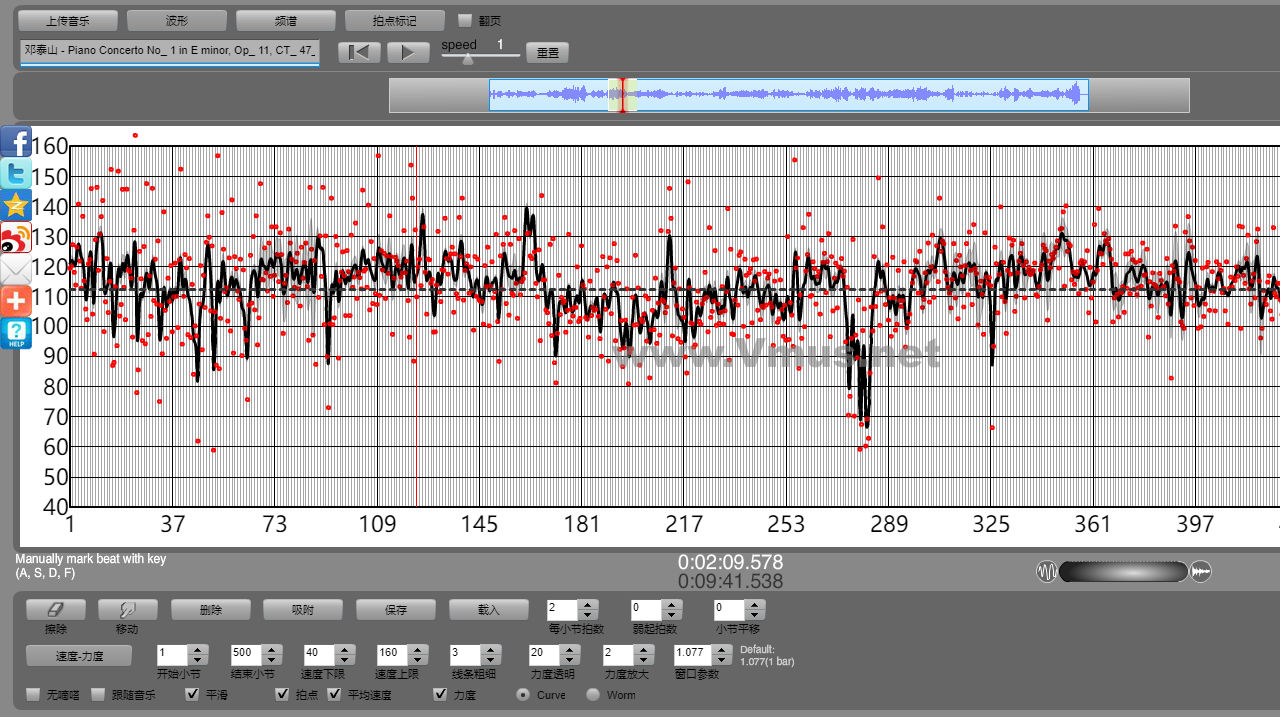Screen dimensions: 1280x717
Task: Select the move (移动) tool
Action: [127, 609]
